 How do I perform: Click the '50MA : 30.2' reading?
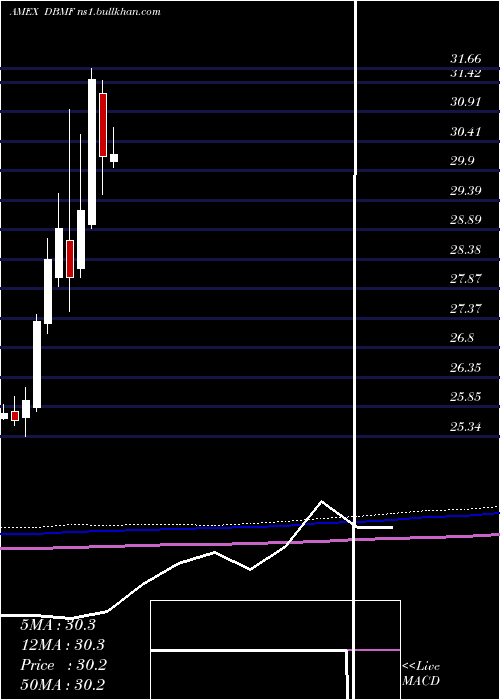(63, 684)
